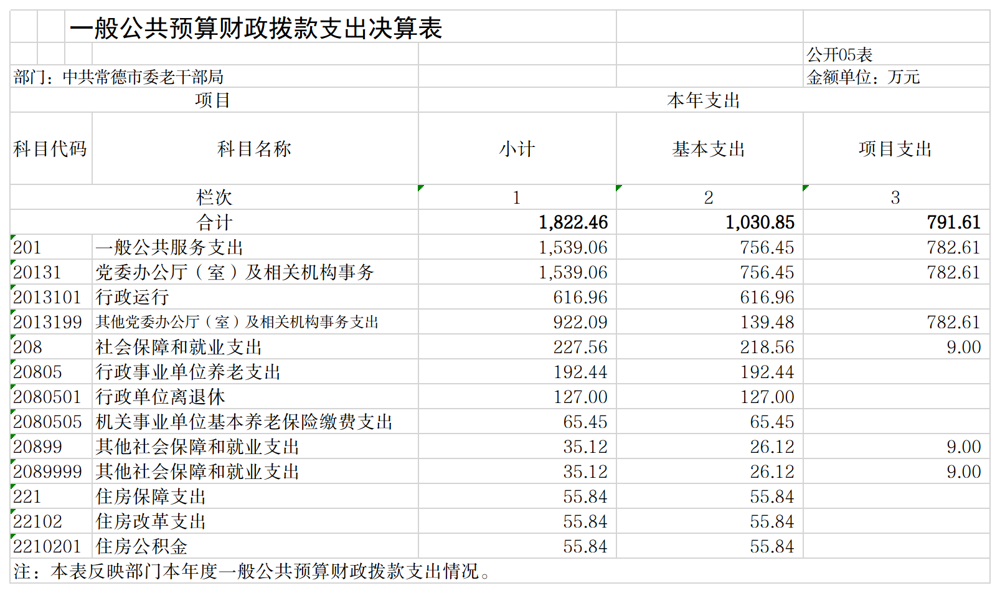
Task: Click subject code 2080505
Action: point(47,421)
